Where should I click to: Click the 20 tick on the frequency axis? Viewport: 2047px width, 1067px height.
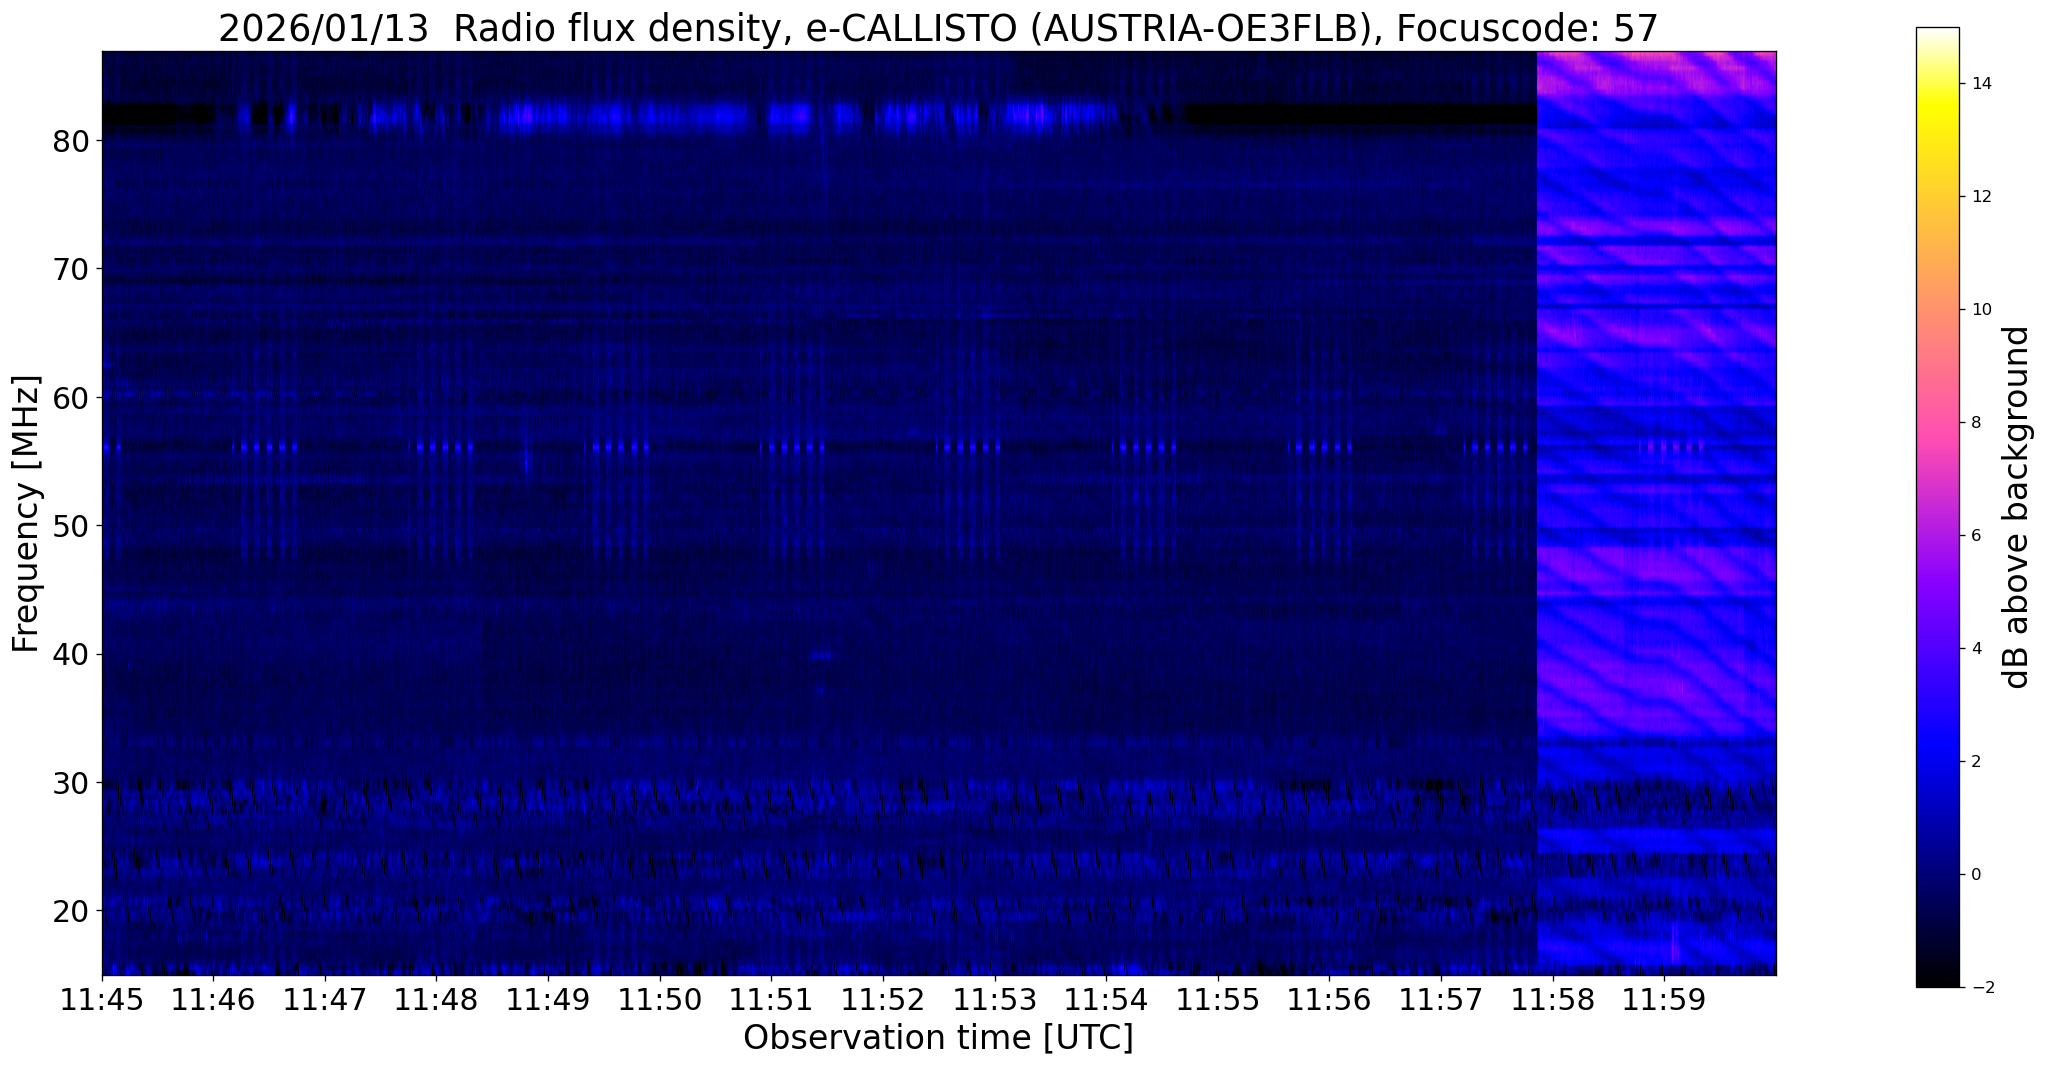click(71, 910)
